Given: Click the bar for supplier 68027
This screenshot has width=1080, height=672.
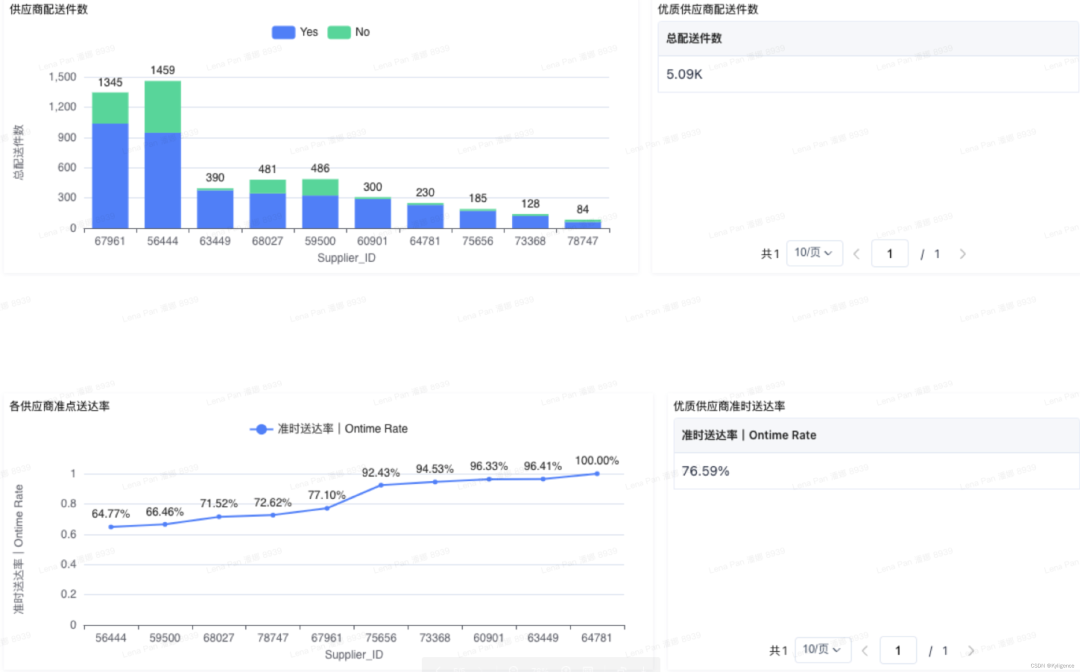Looking at the screenshot, I should click(267, 204).
